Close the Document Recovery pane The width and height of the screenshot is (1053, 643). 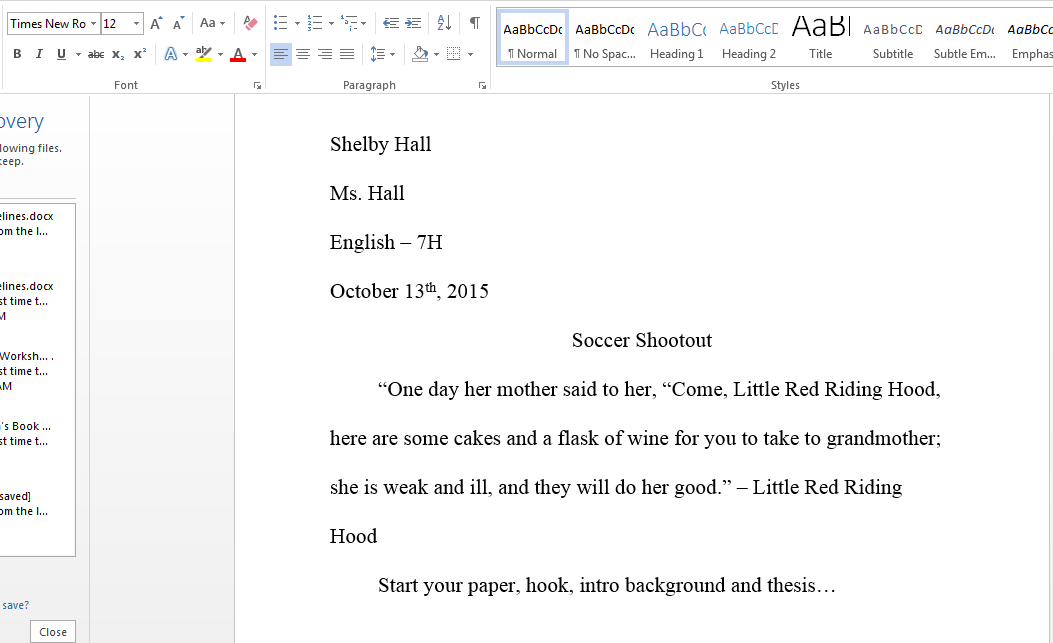coord(52,631)
